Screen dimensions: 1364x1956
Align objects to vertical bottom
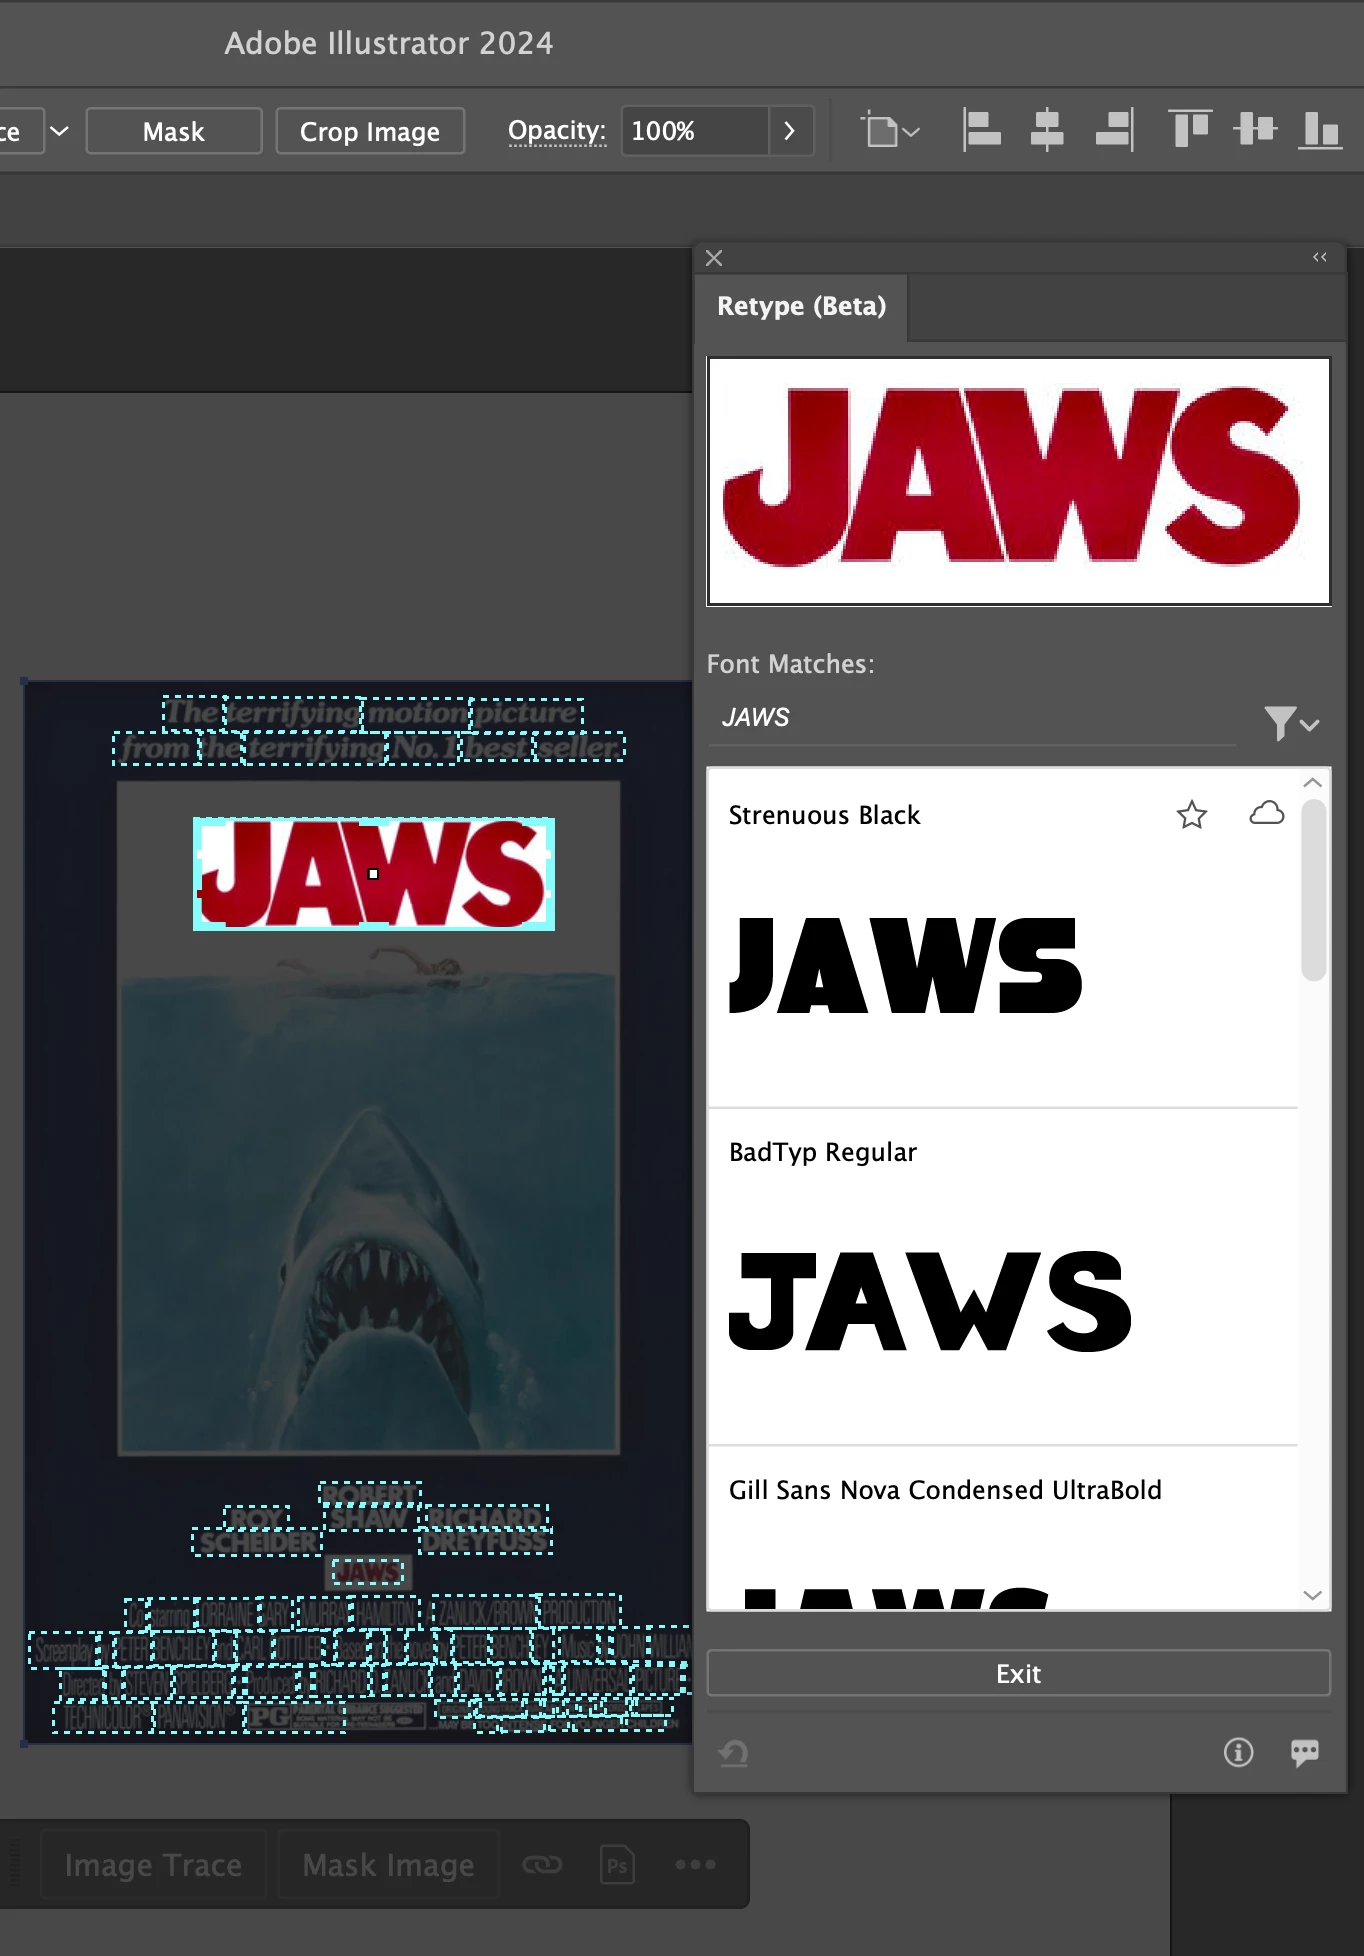point(1320,130)
